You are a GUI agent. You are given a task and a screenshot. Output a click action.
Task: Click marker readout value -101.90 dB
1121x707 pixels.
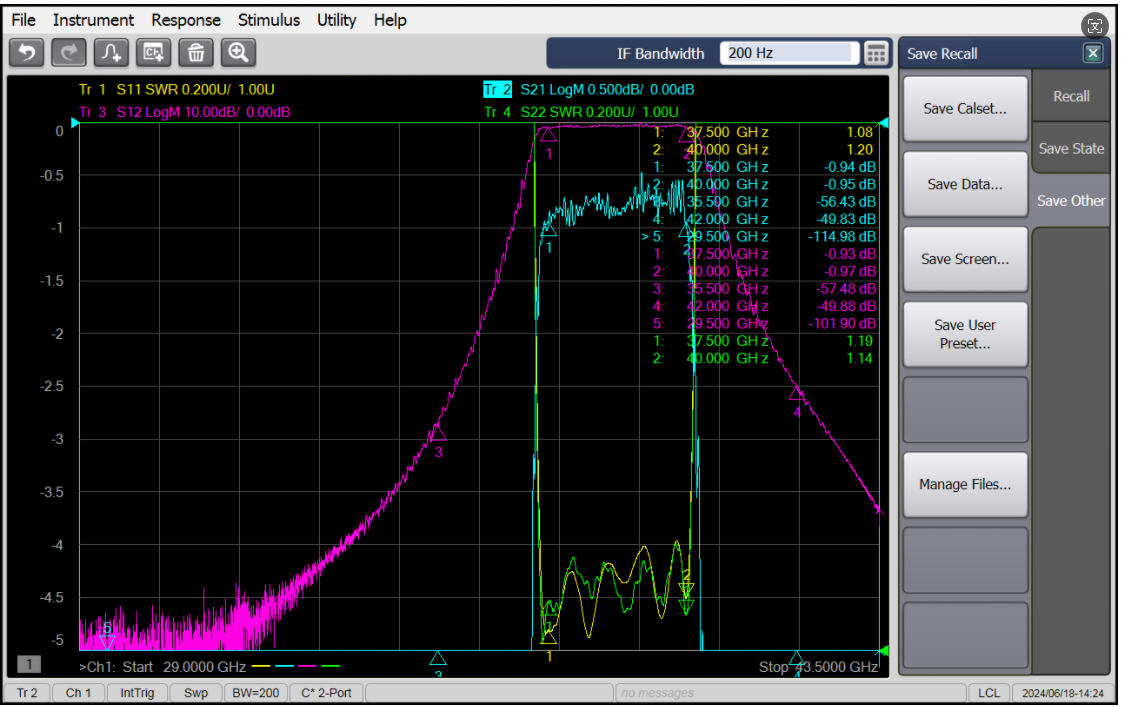841,324
